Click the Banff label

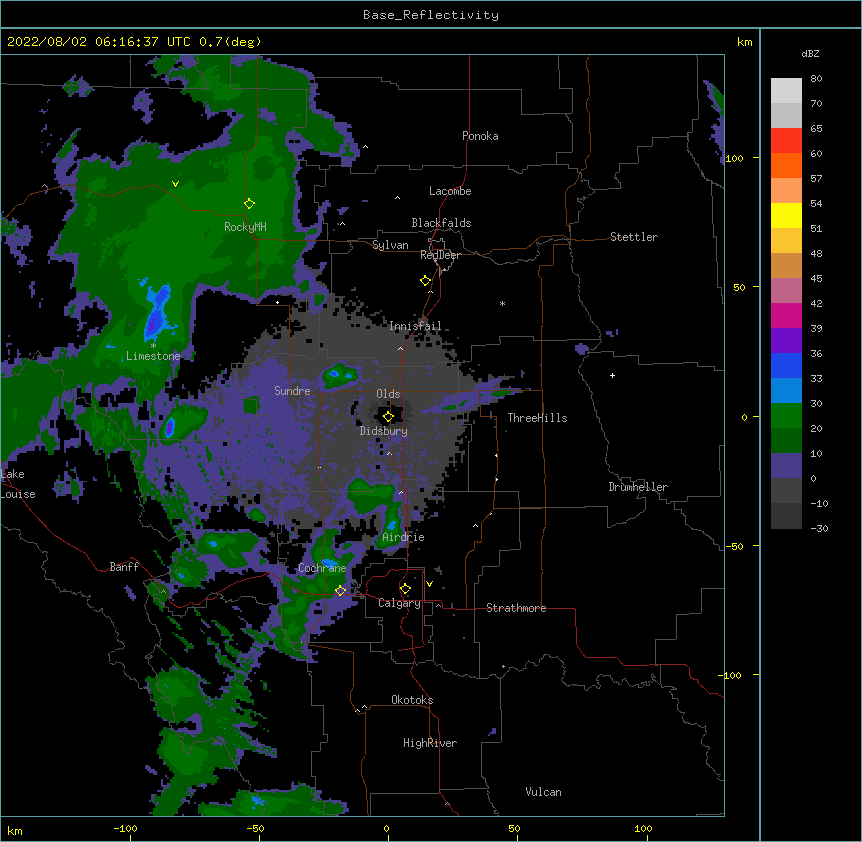tap(124, 567)
